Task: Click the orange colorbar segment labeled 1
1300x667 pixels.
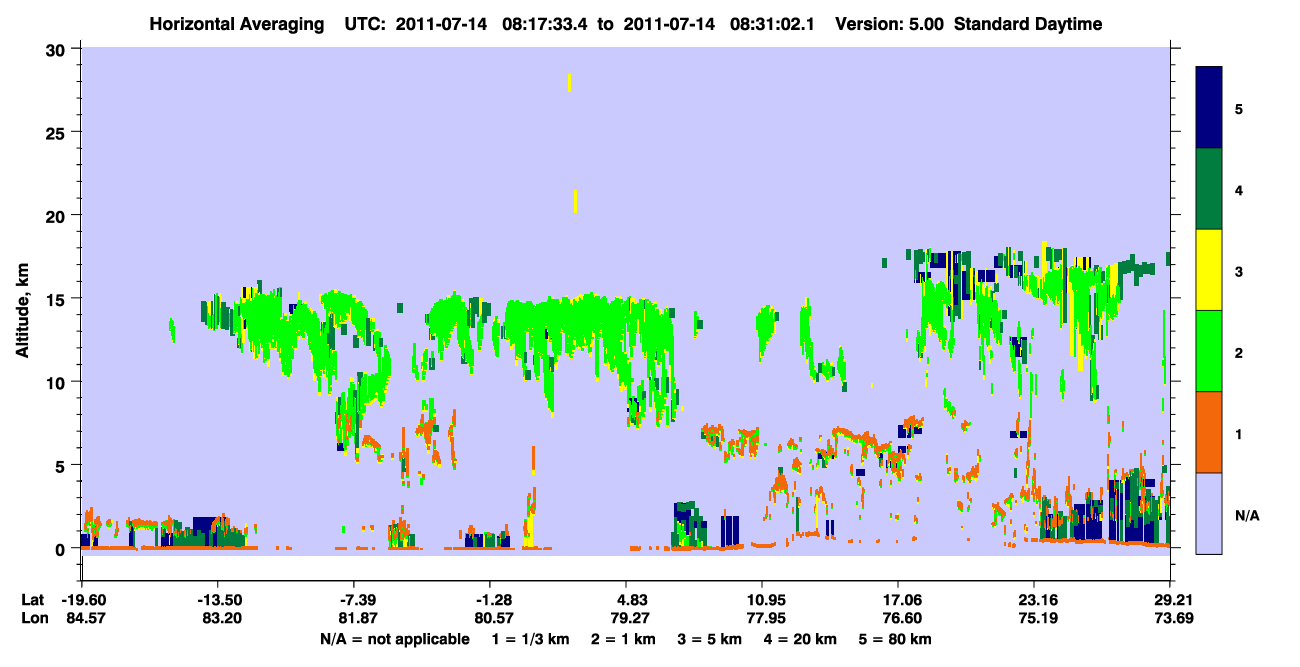Action: click(1209, 432)
